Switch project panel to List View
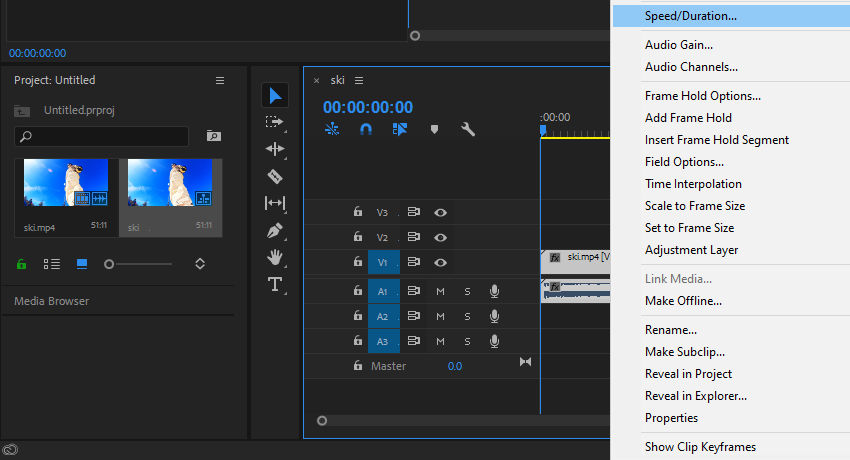The width and height of the screenshot is (850, 460). 51,264
